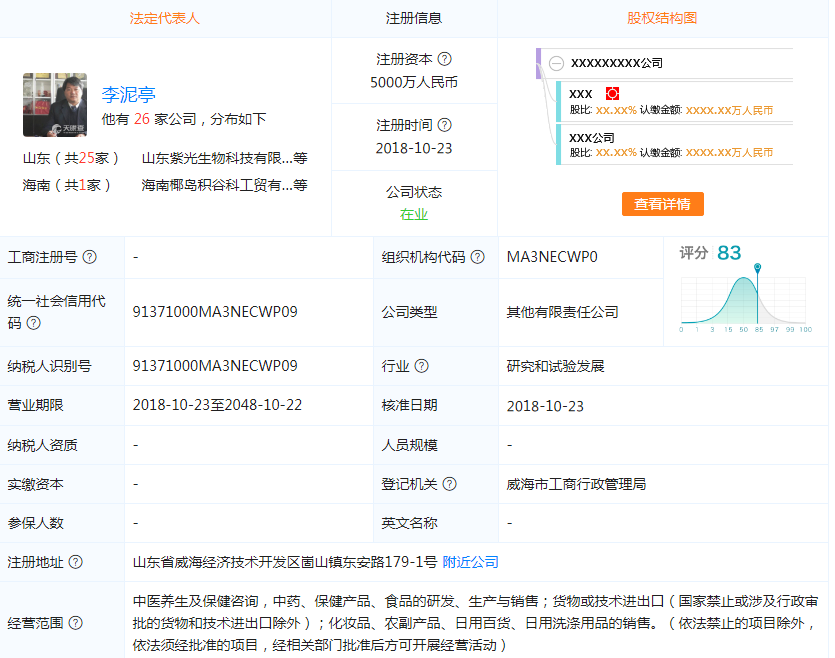Click help icon beside 注册地址
Screen dimensions: 835x658
[x=76, y=562]
